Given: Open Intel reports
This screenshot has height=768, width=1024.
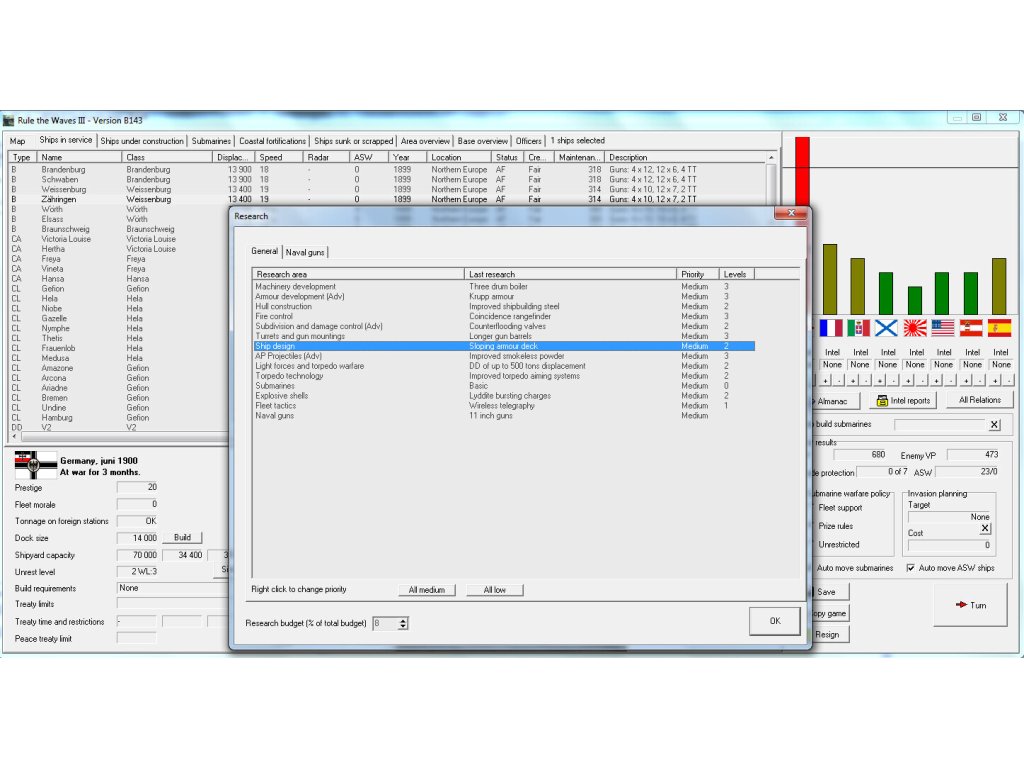Looking at the screenshot, I should click(x=901, y=400).
